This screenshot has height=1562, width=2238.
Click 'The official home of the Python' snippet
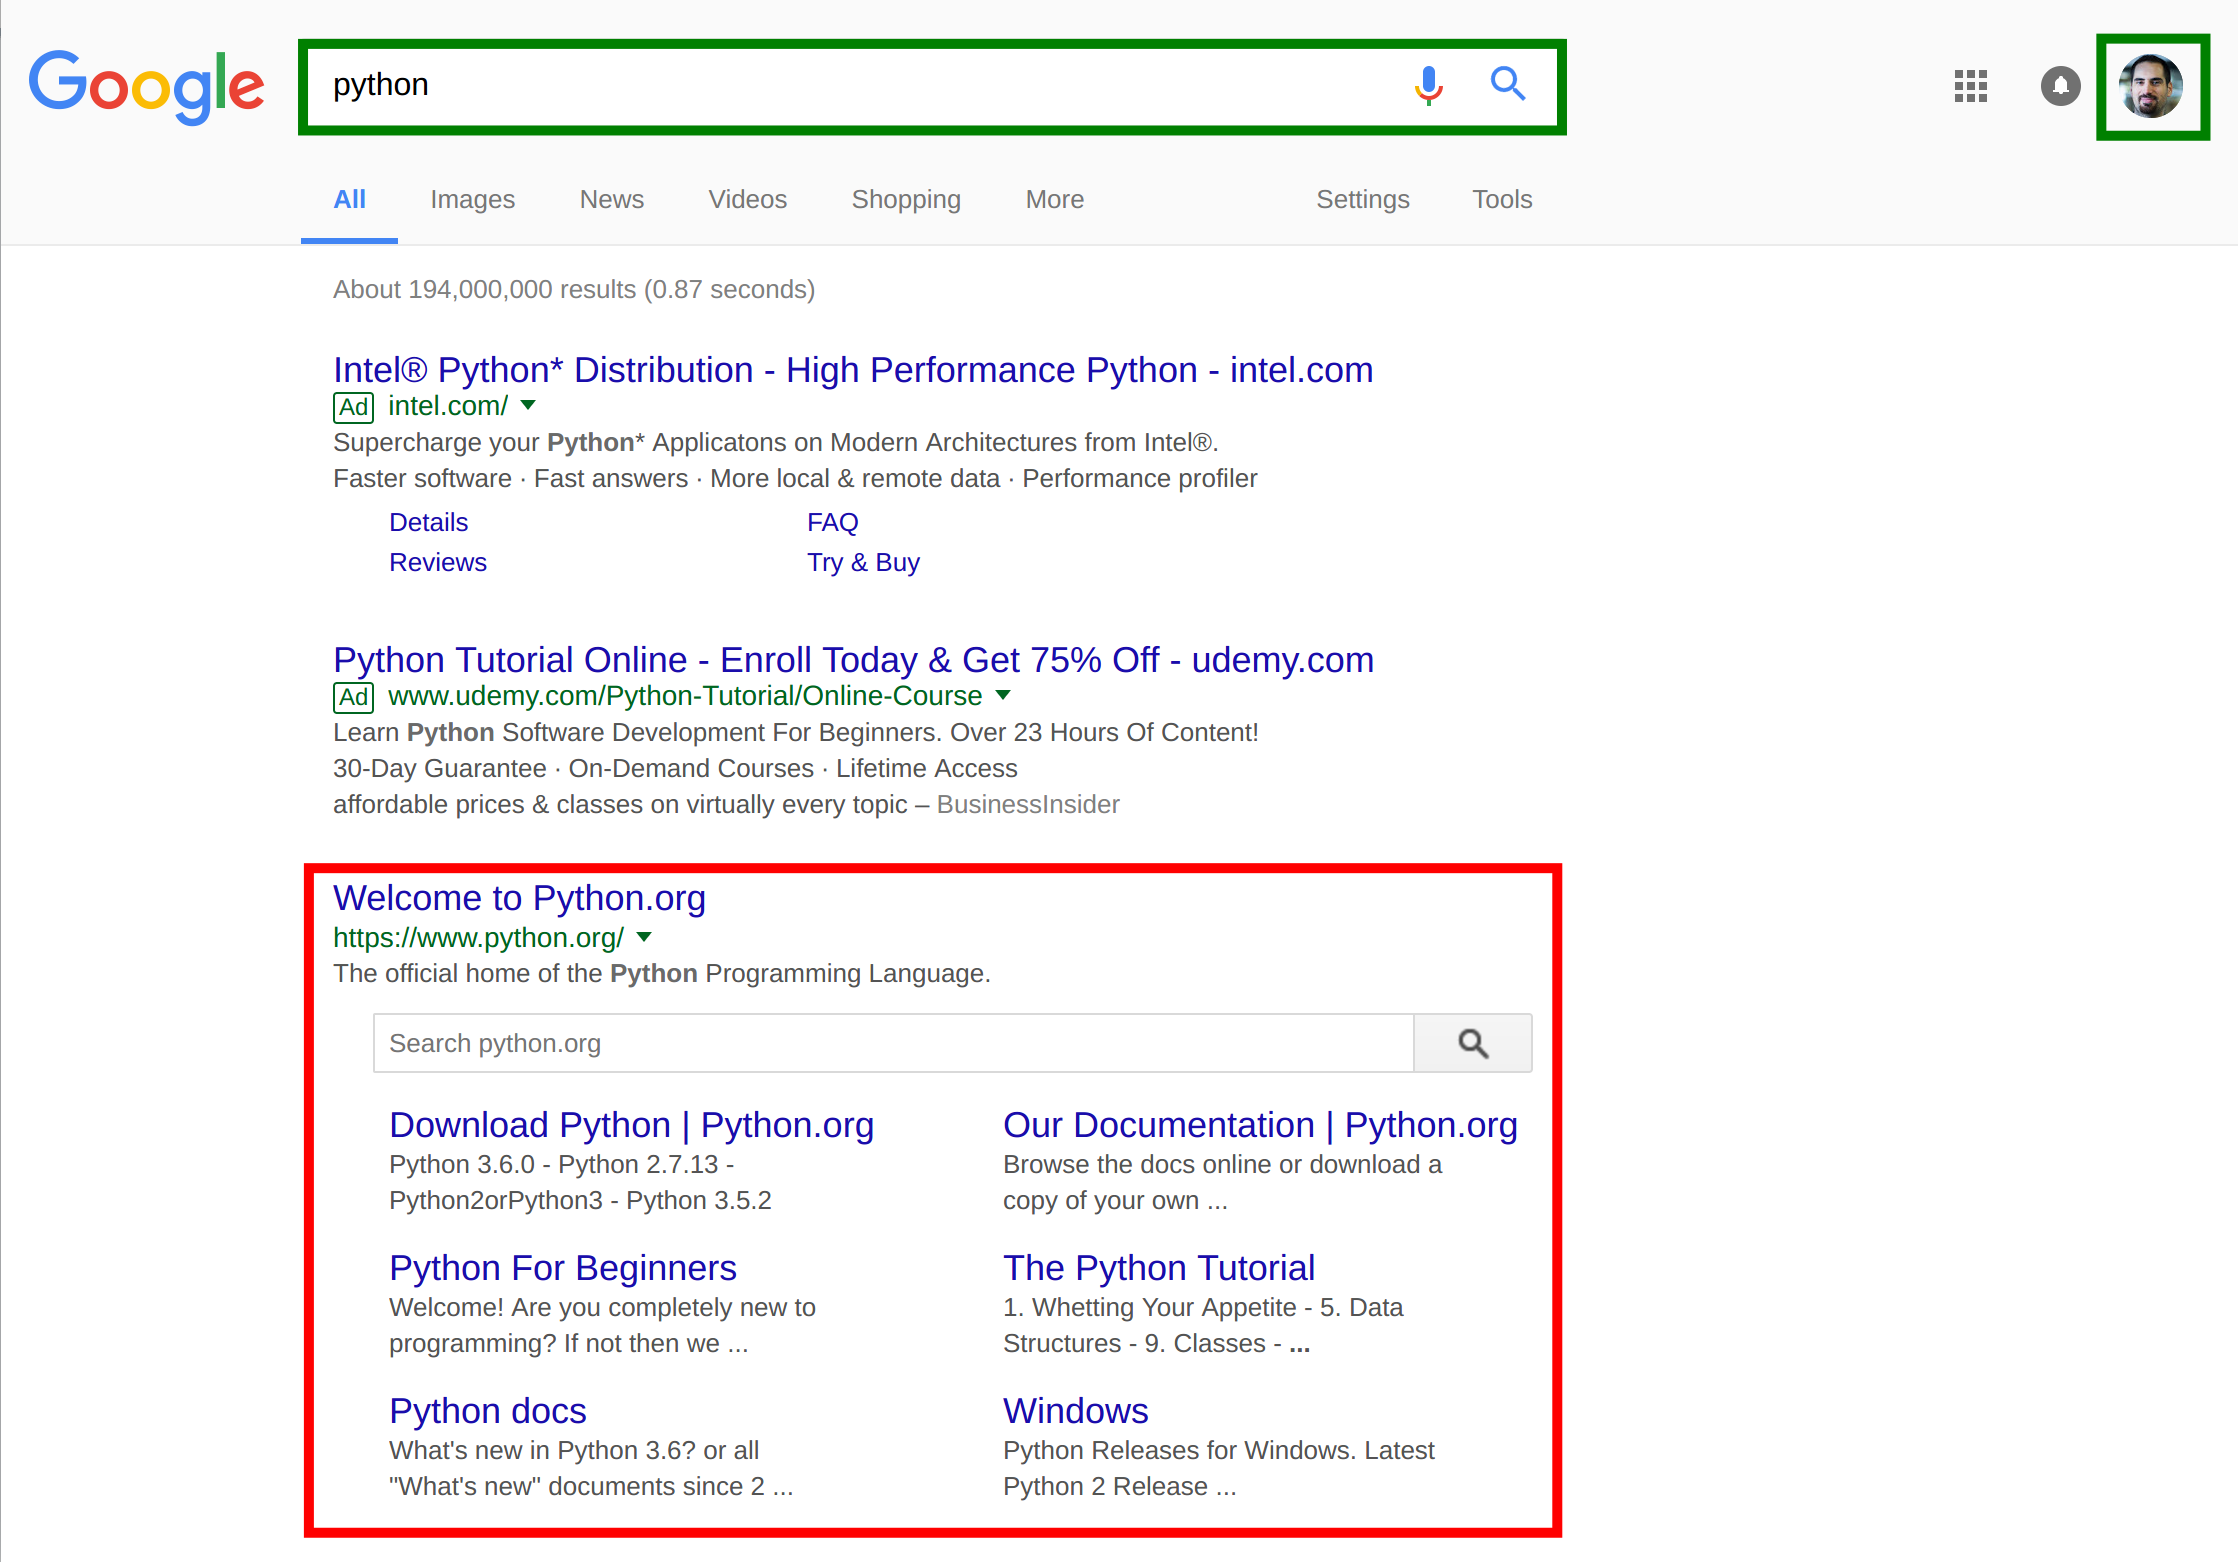click(661, 973)
